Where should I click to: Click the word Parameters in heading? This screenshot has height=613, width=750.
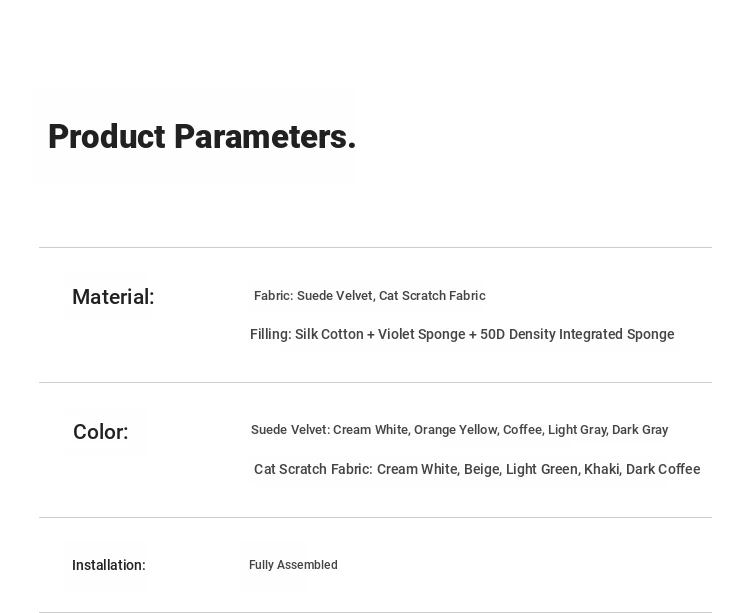(265, 137)
